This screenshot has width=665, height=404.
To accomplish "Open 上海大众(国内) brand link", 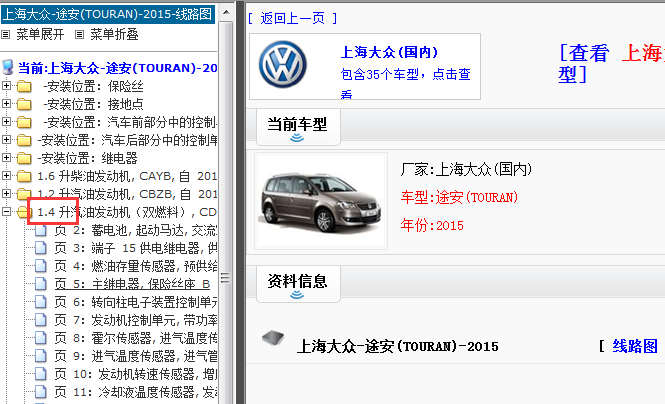I will (389, 53).
